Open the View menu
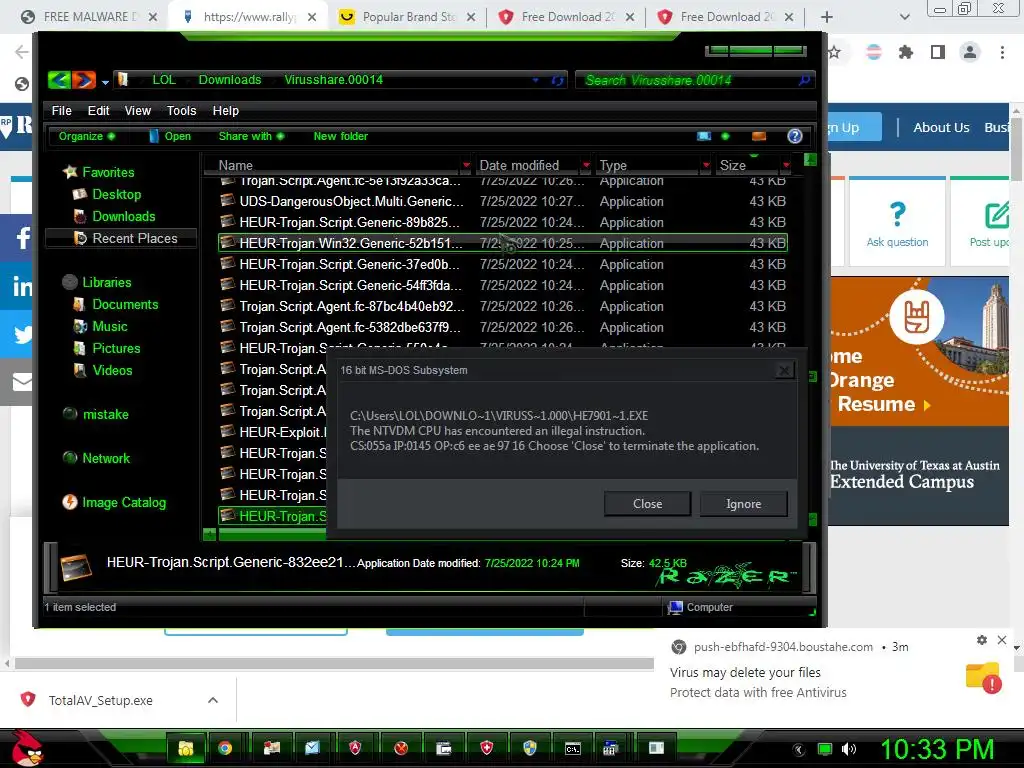 [x=138, y=110]
